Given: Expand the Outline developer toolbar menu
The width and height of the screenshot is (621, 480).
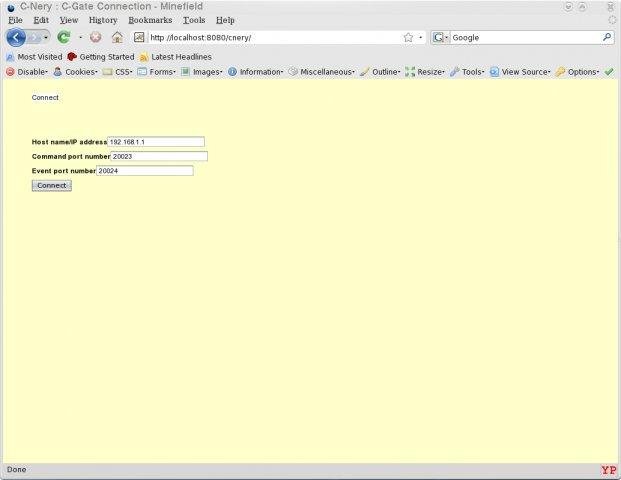Looking at the screenshot, I should pos(380,72).
